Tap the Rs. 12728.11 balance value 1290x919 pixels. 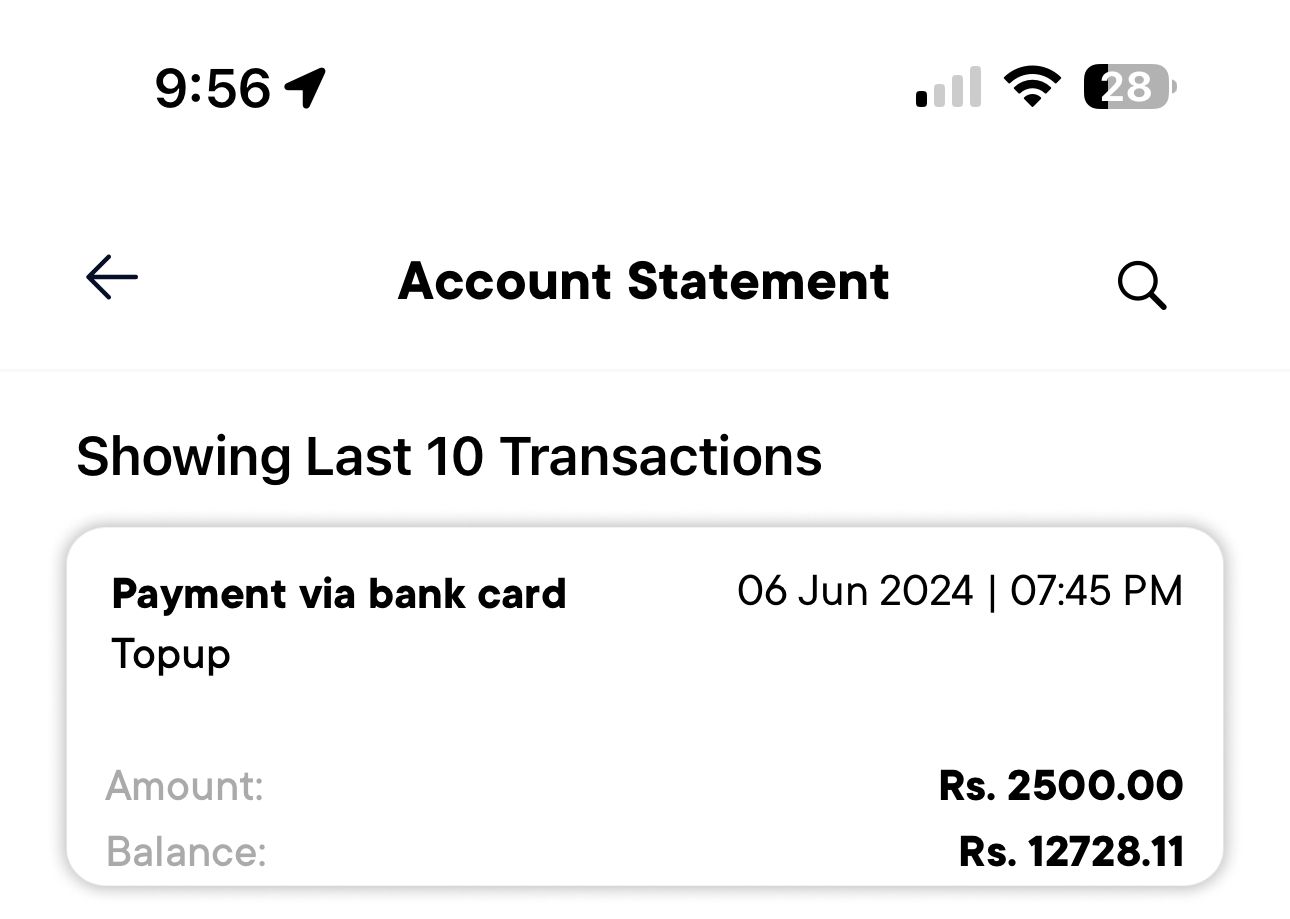coord(1070,852)
